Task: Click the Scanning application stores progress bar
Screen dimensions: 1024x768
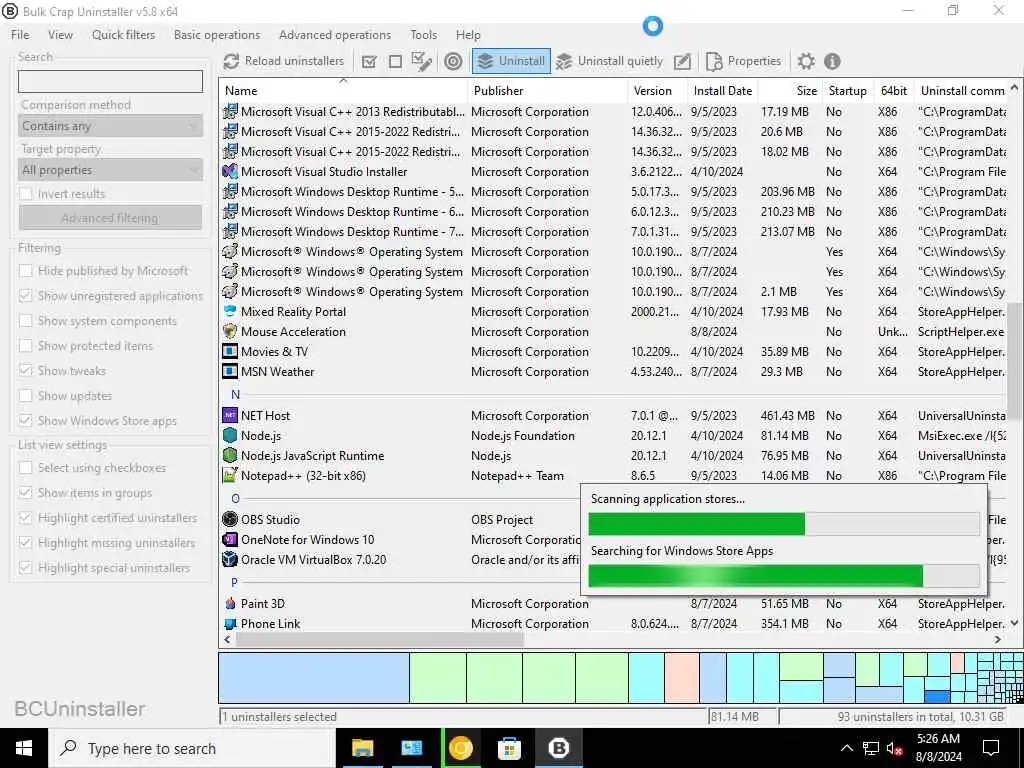Action: (784, 524)
